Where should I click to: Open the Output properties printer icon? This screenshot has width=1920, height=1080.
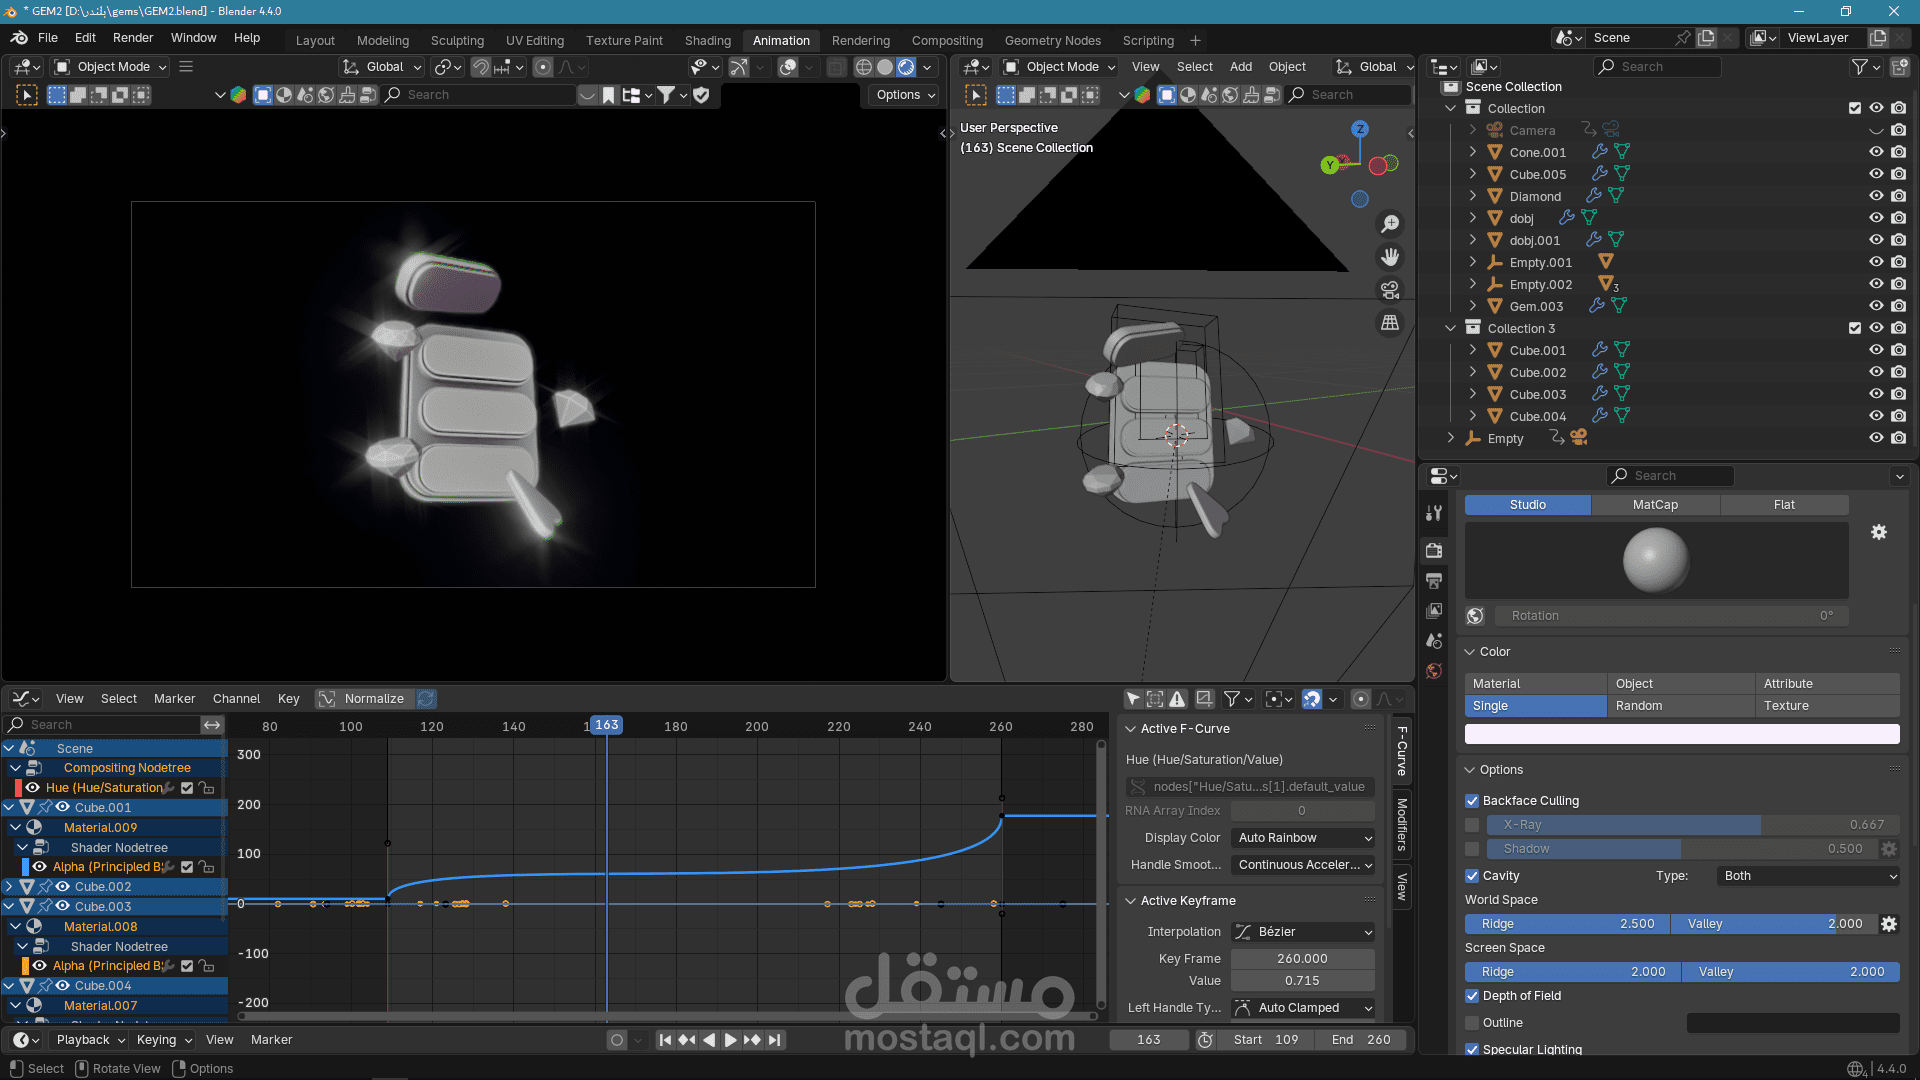coord(1434,581)
